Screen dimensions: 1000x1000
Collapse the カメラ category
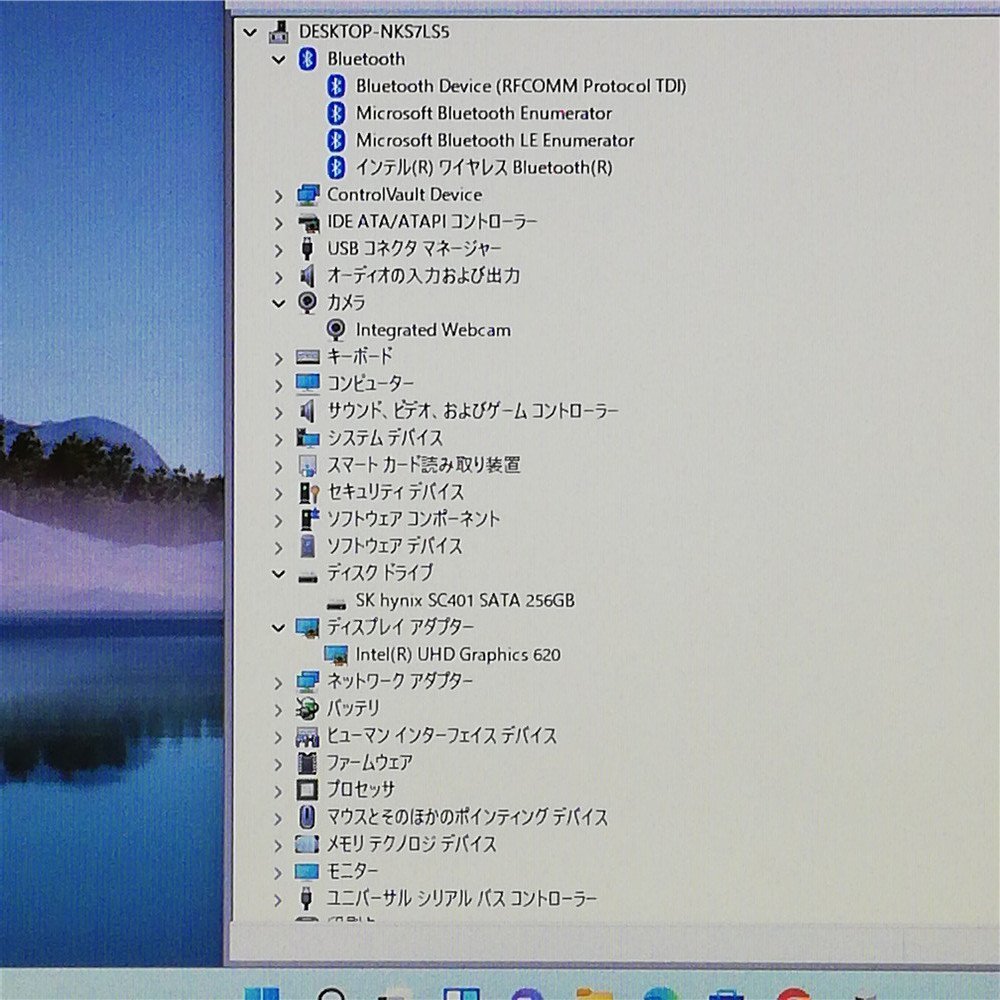pyautogui.click(x=278, y=304)
